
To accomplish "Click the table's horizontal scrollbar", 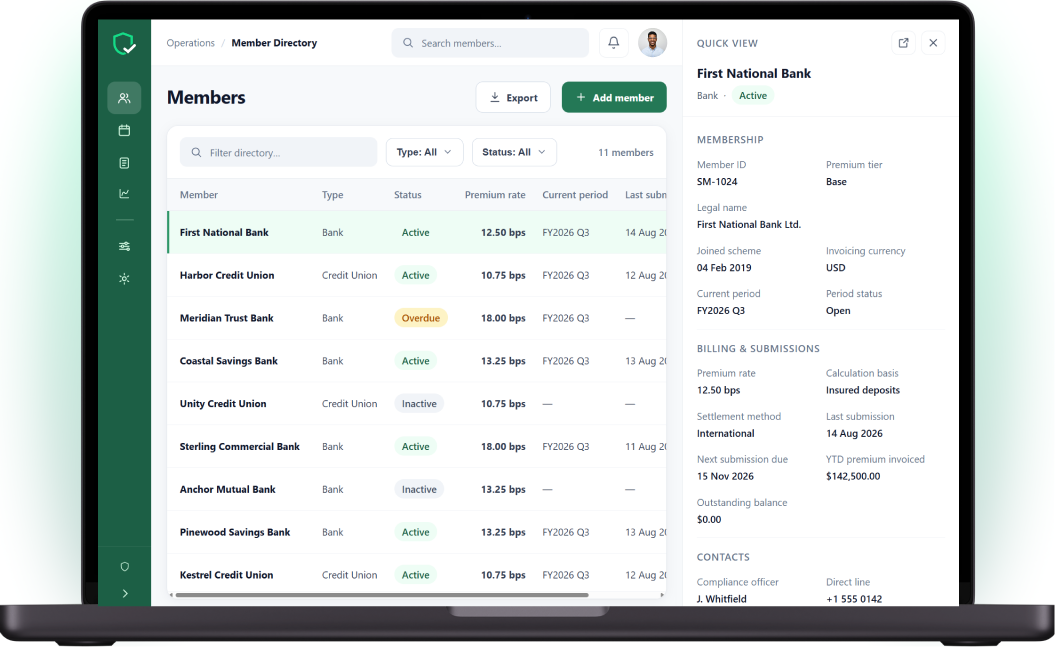I will coord(382,595).
